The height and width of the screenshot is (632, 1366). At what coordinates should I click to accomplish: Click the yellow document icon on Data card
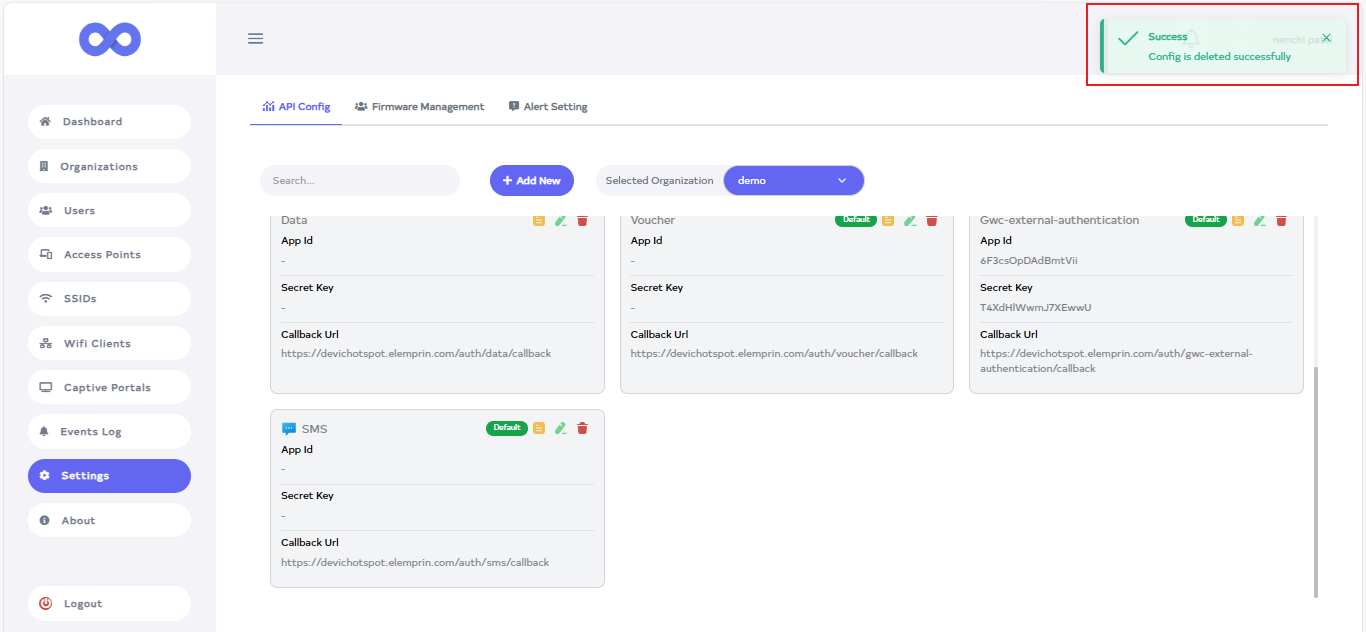point(539,220)
